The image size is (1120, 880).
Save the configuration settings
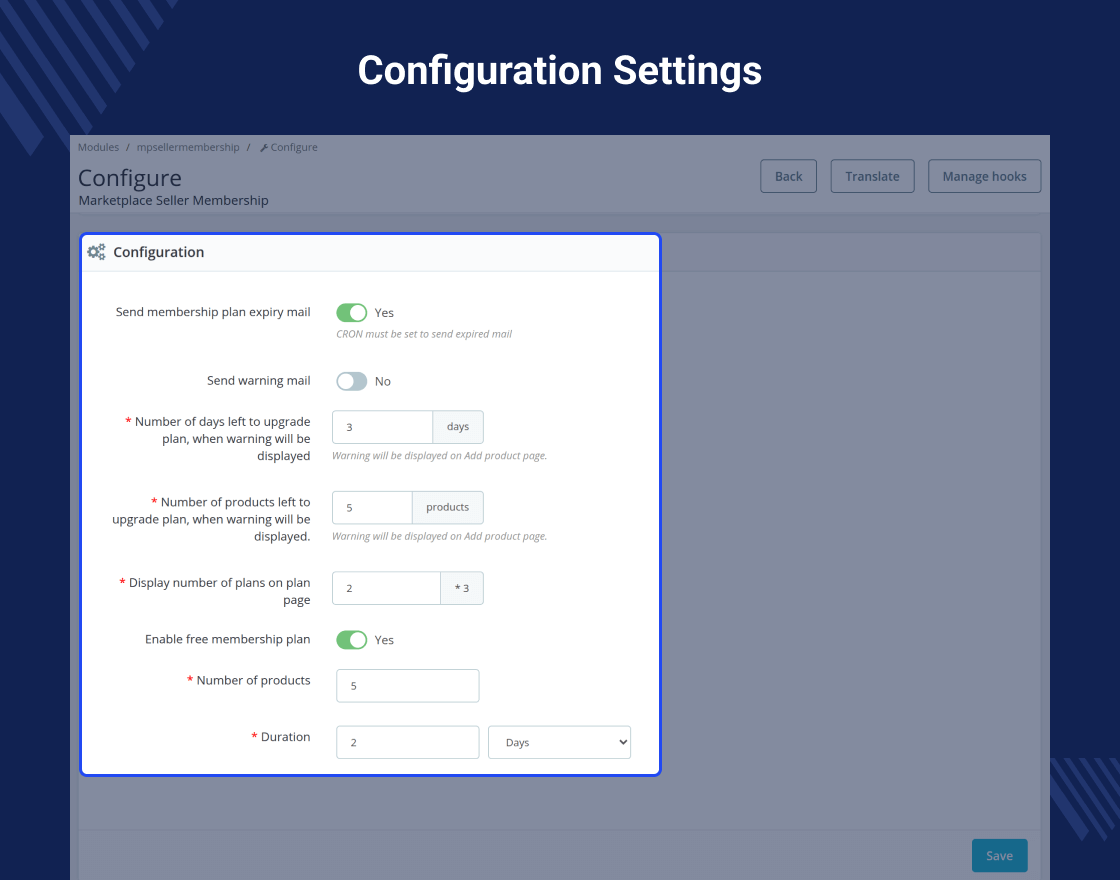click(999, 856)
